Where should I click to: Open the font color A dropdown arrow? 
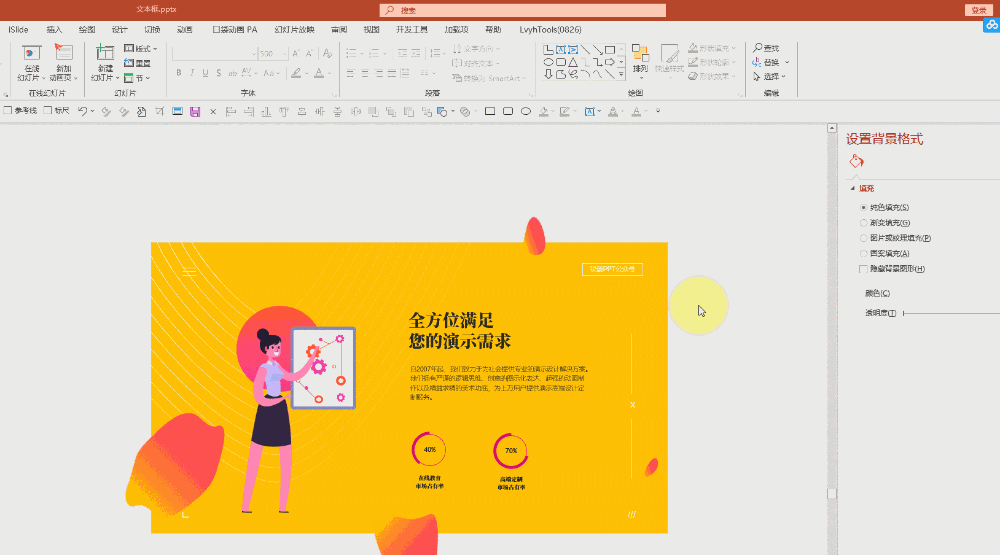pyautogui.click(x=329, y=74)
